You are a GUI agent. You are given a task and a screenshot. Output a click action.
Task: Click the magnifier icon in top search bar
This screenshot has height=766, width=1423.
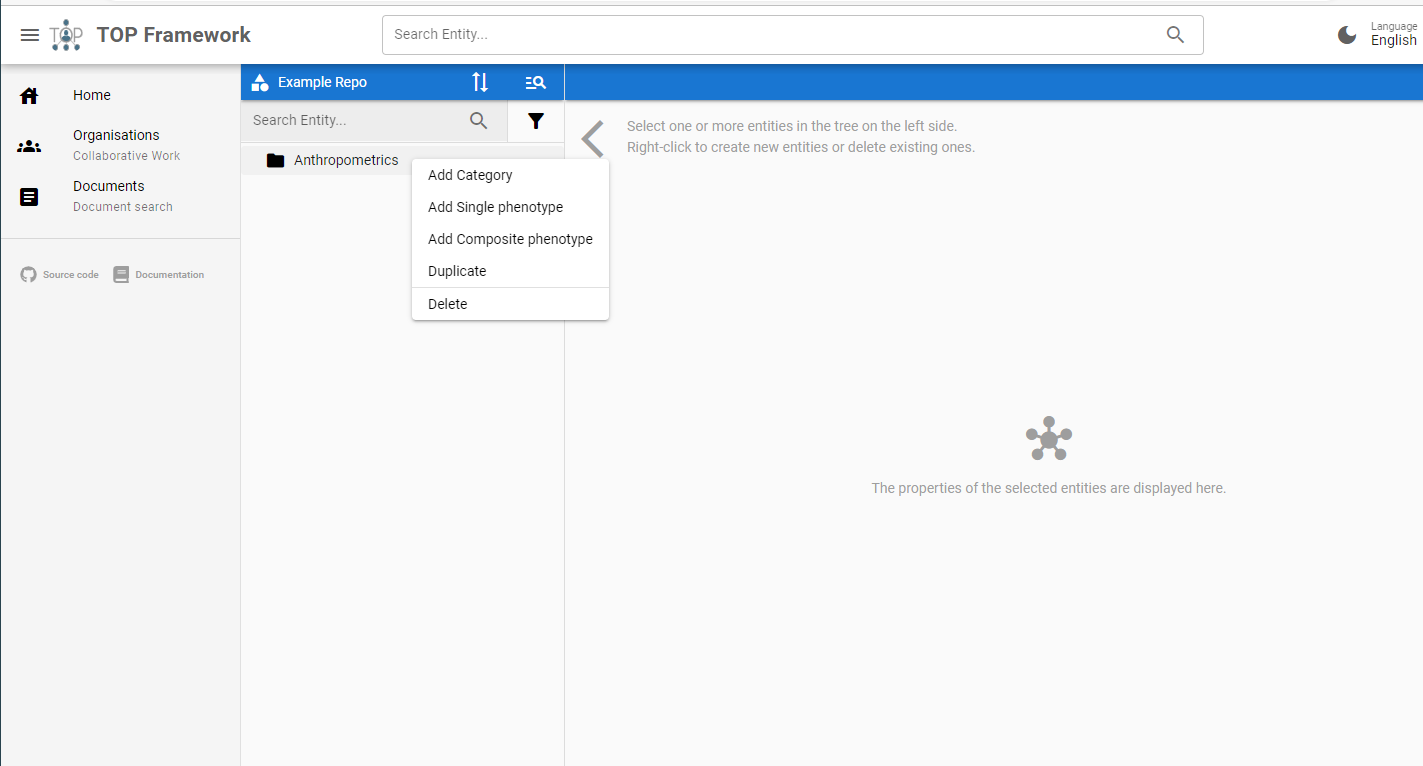[x=1175, y=35]
